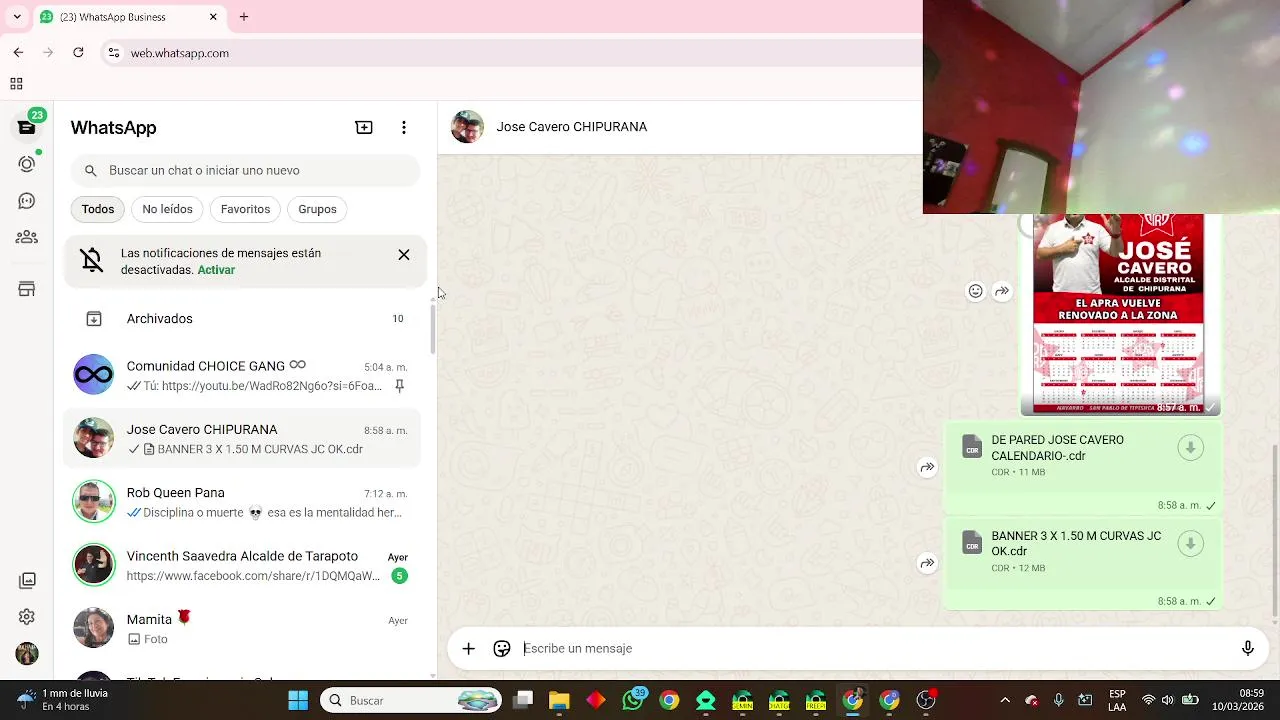Select the Favoritos filter
This screenshot has width=1280, height=720.
point(245,209)
